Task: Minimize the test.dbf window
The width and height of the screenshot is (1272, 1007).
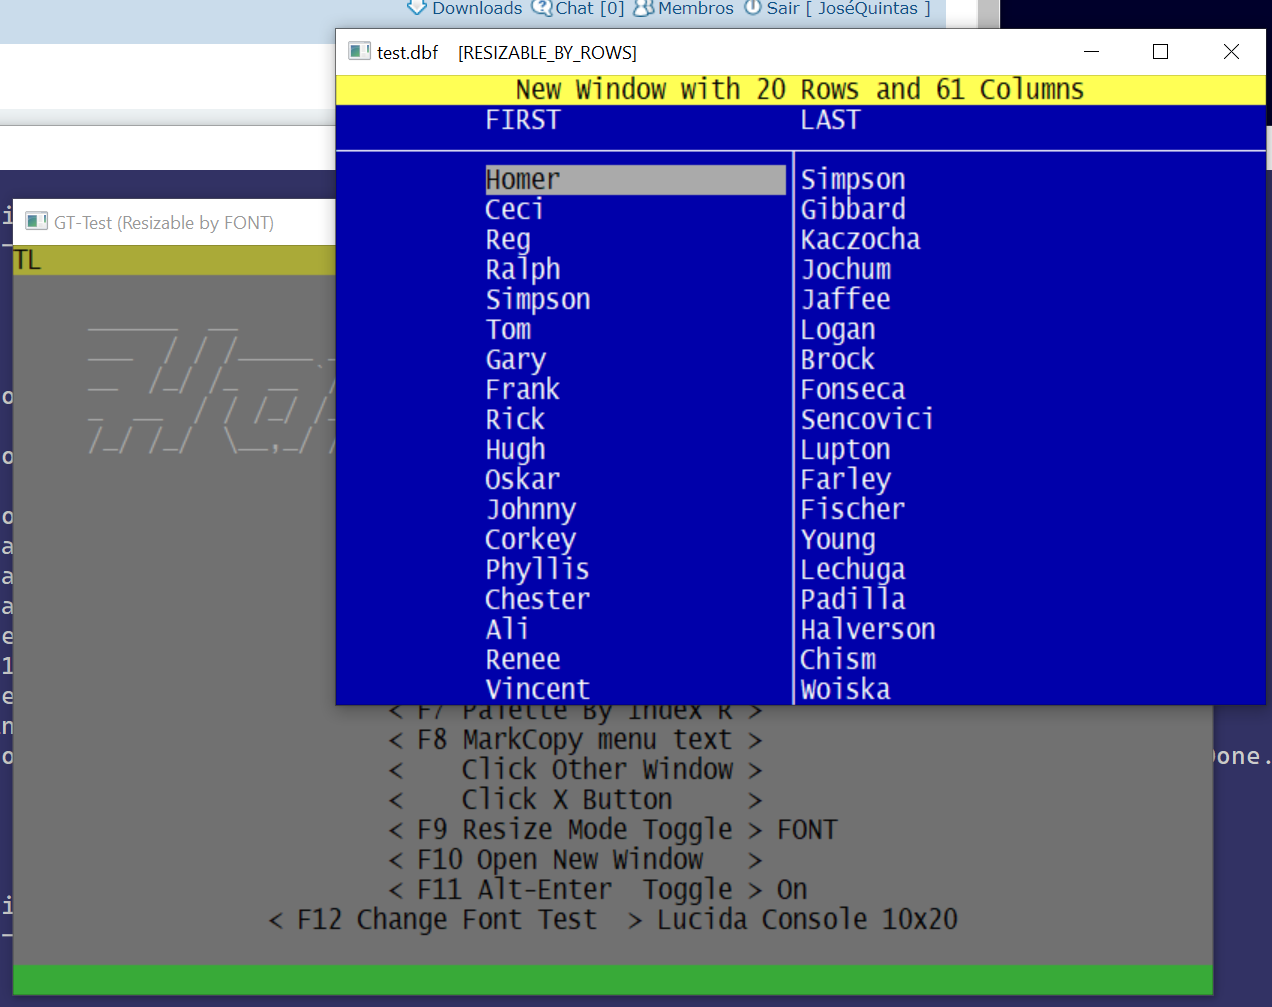Action: click(1091, 51)
